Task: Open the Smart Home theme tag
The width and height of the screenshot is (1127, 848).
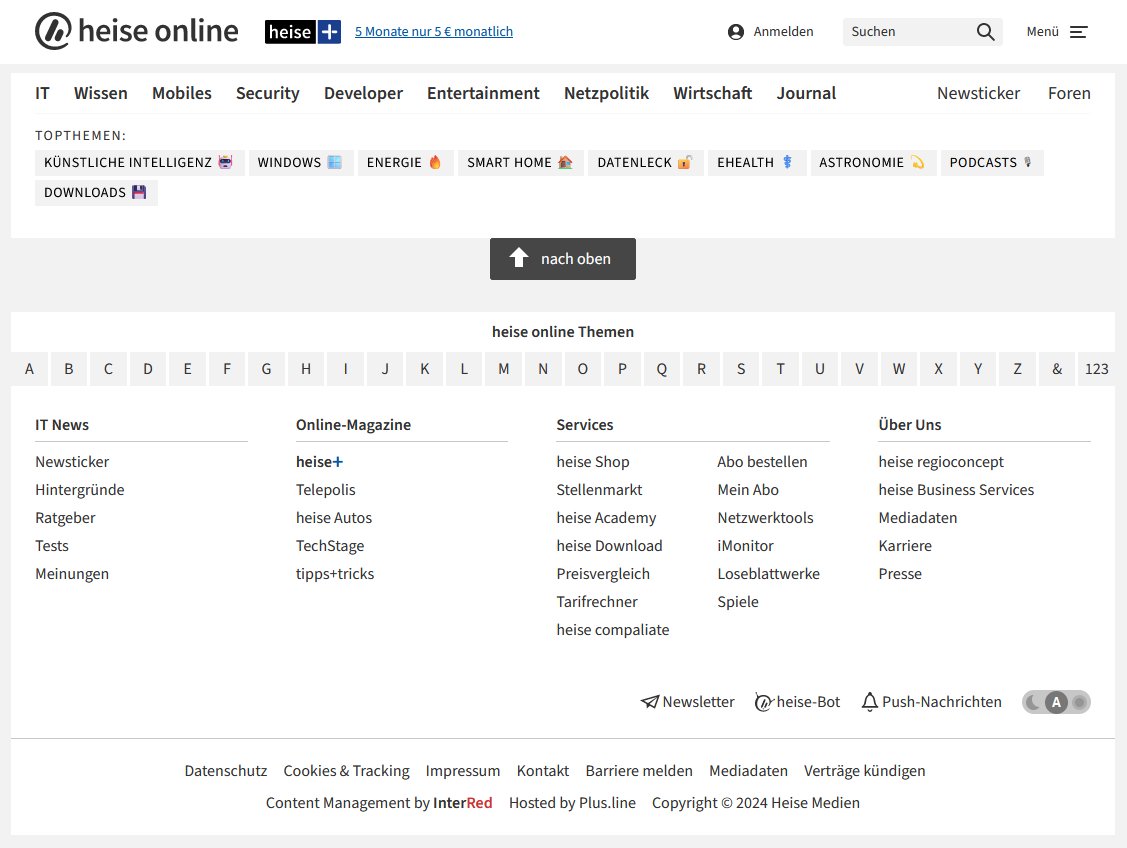Action: [520, 162]
